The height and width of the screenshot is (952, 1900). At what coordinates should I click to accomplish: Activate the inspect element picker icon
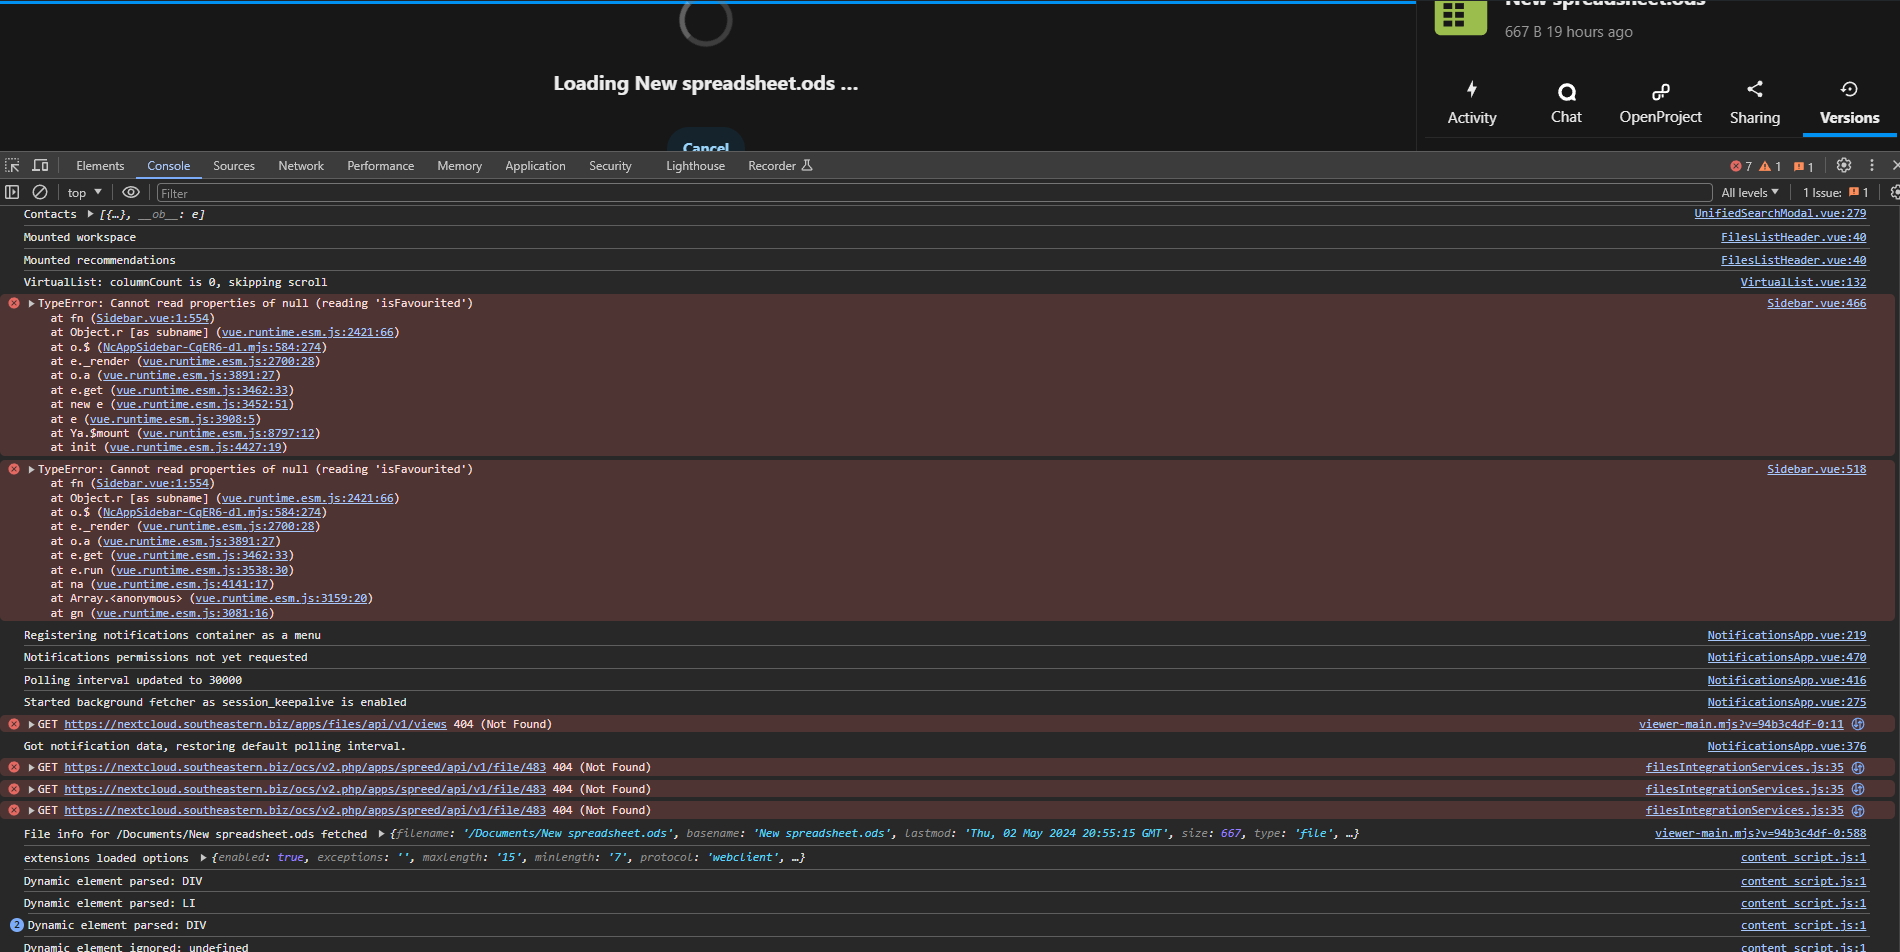tap(12, 165)
